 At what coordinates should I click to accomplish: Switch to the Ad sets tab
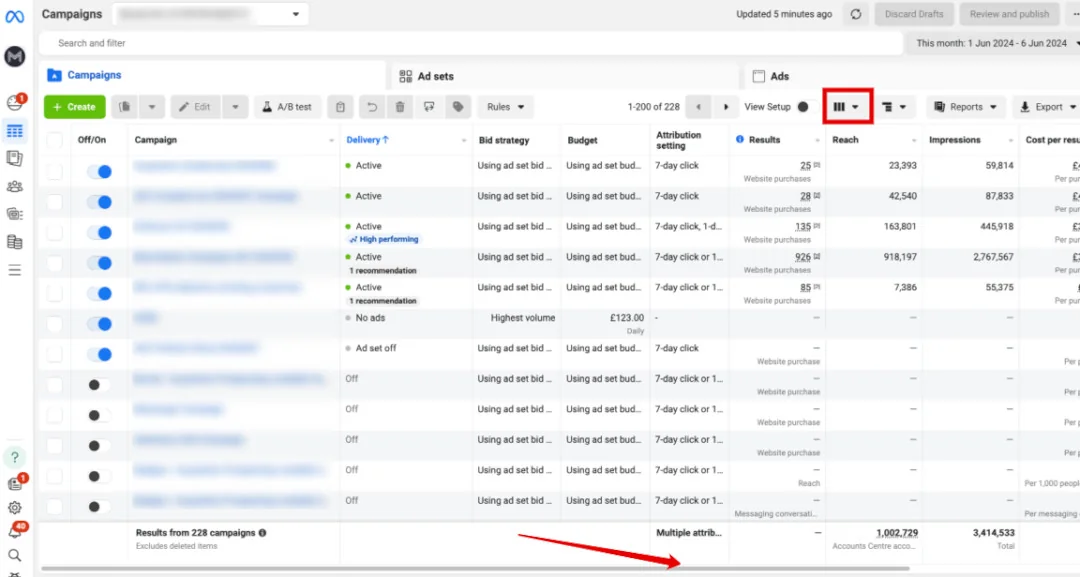coord(565,76)
